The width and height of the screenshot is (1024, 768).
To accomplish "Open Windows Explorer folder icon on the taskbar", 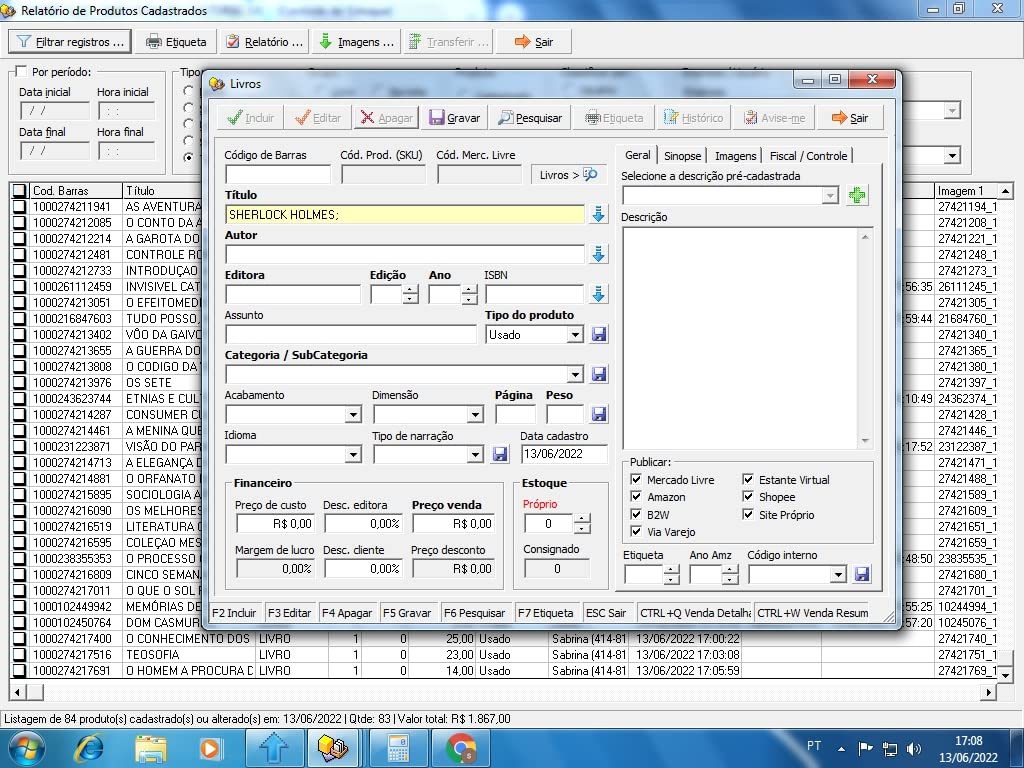I will pos(151,748).
